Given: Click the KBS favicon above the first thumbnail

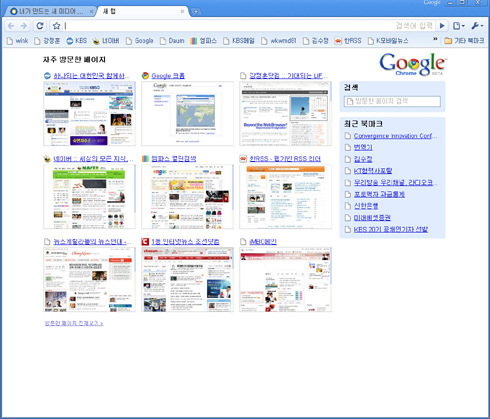Looking at the screenshot, I should 47,76.
